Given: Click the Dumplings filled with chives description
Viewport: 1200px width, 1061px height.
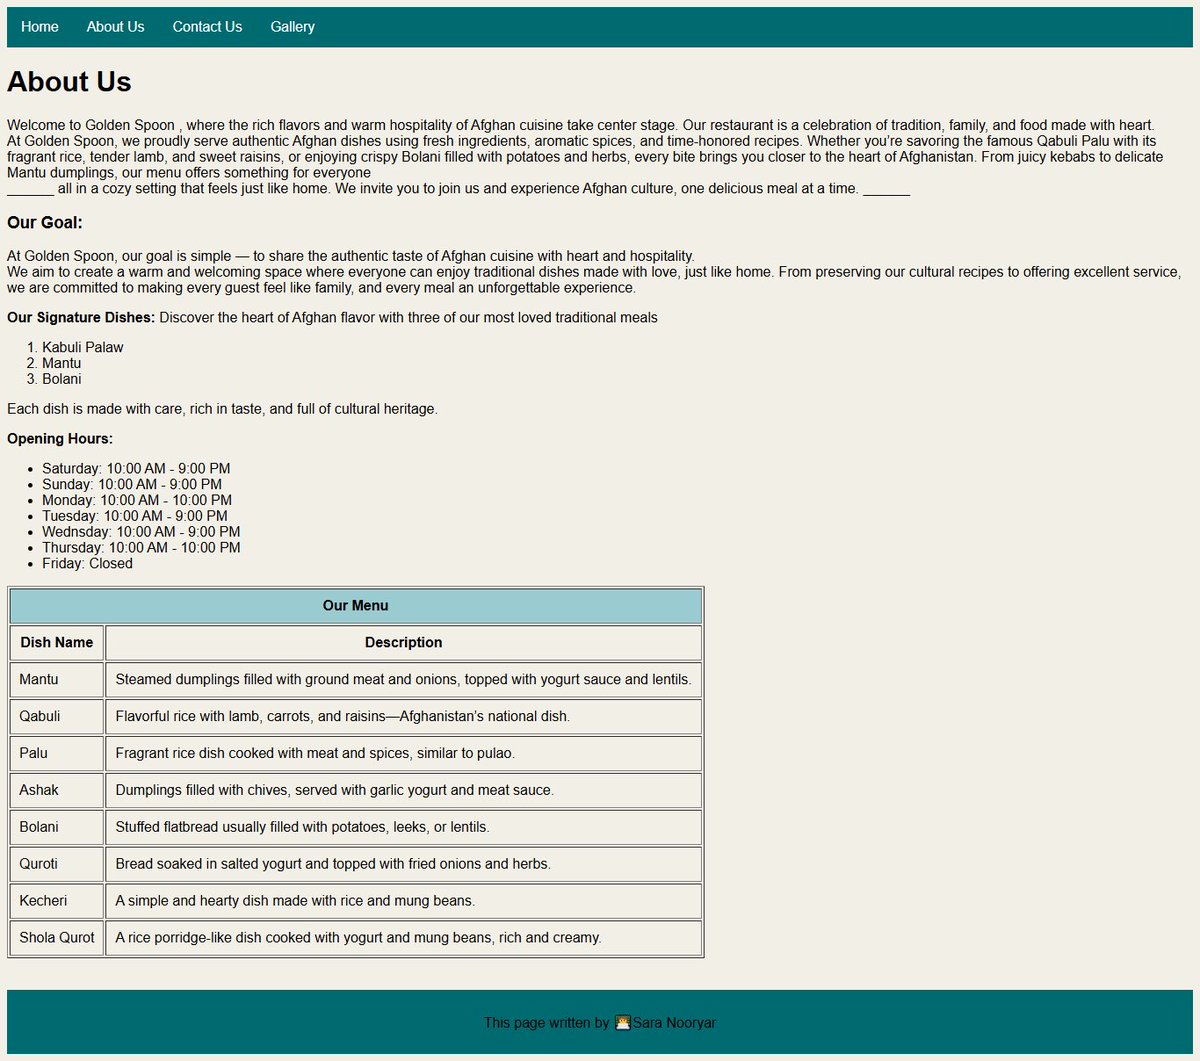Looking at the screenshot, I should point(404,791).
